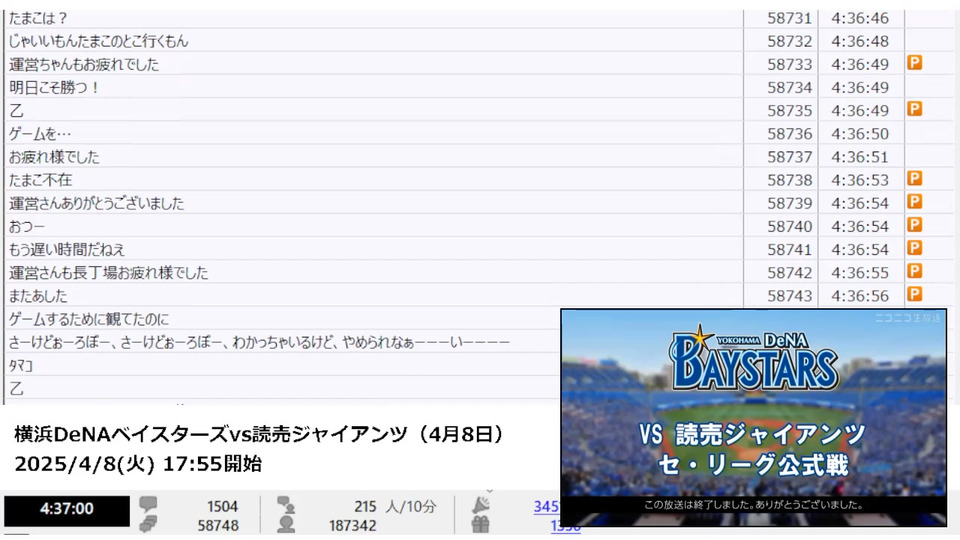Click the total visitors value 187342
The width and height of the screenshot is (960, 540).
pos(352,525)
